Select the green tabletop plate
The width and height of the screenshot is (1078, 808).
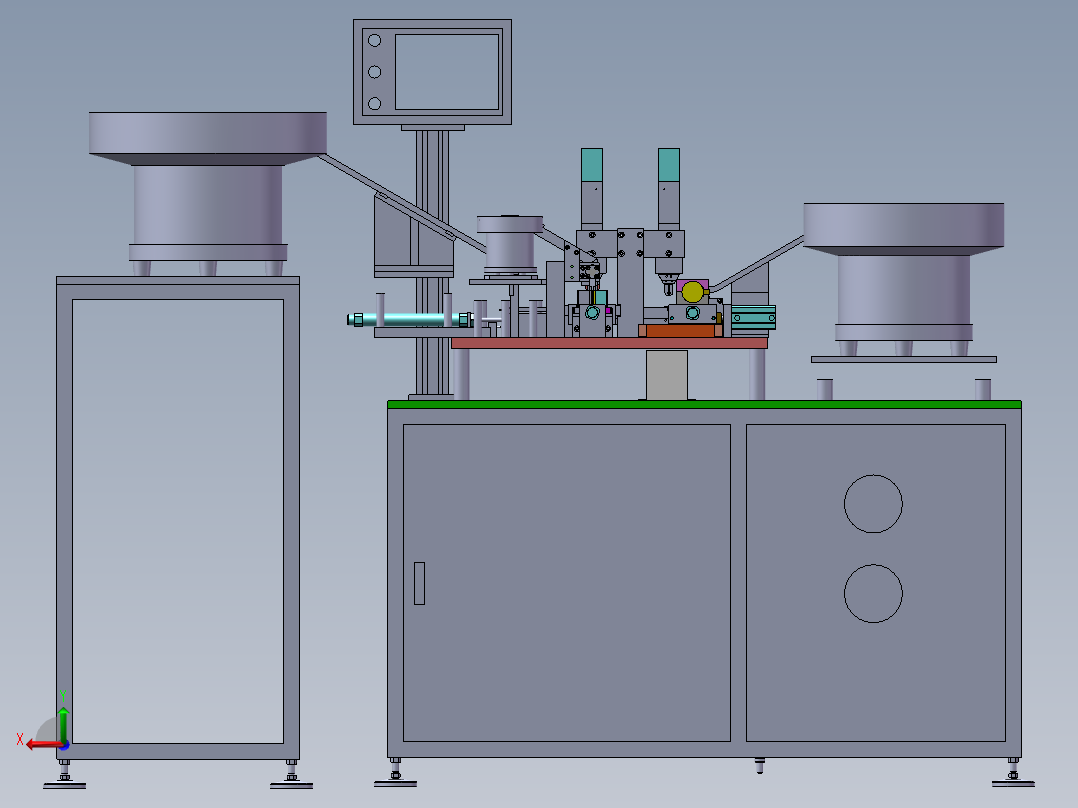pos(704,404)
